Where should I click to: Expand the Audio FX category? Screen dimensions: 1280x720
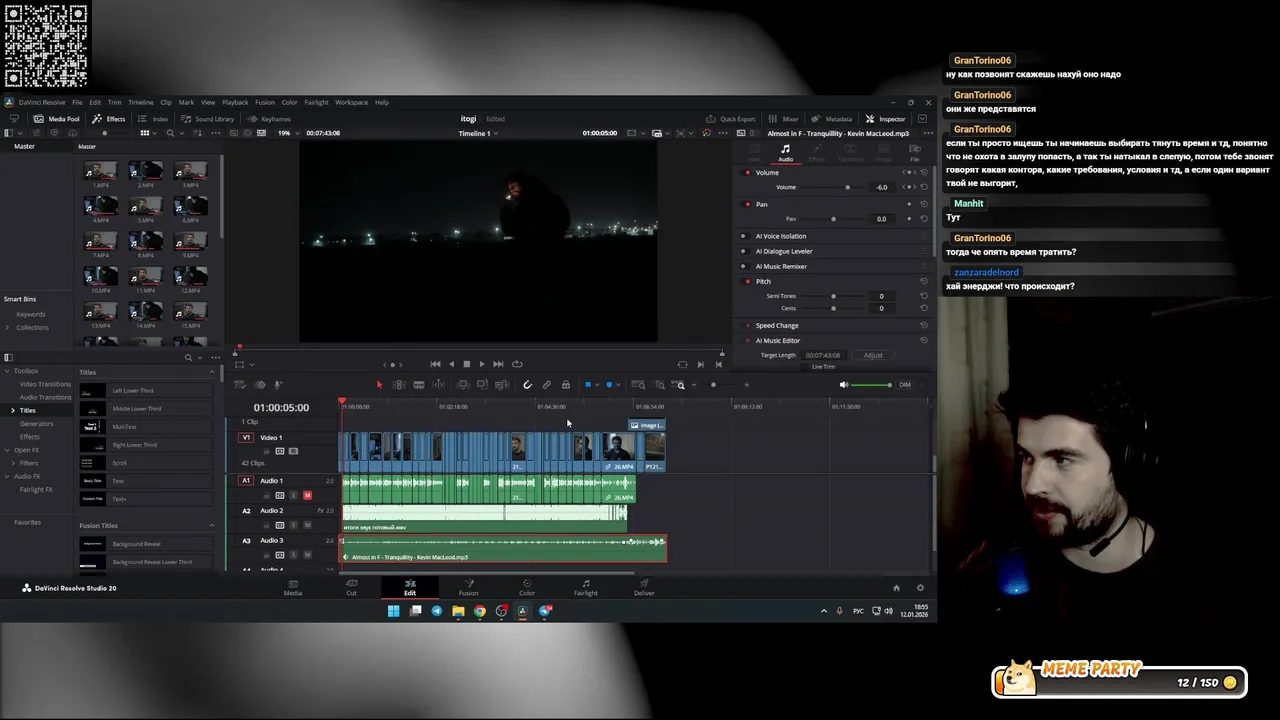(x=7, y=476)
